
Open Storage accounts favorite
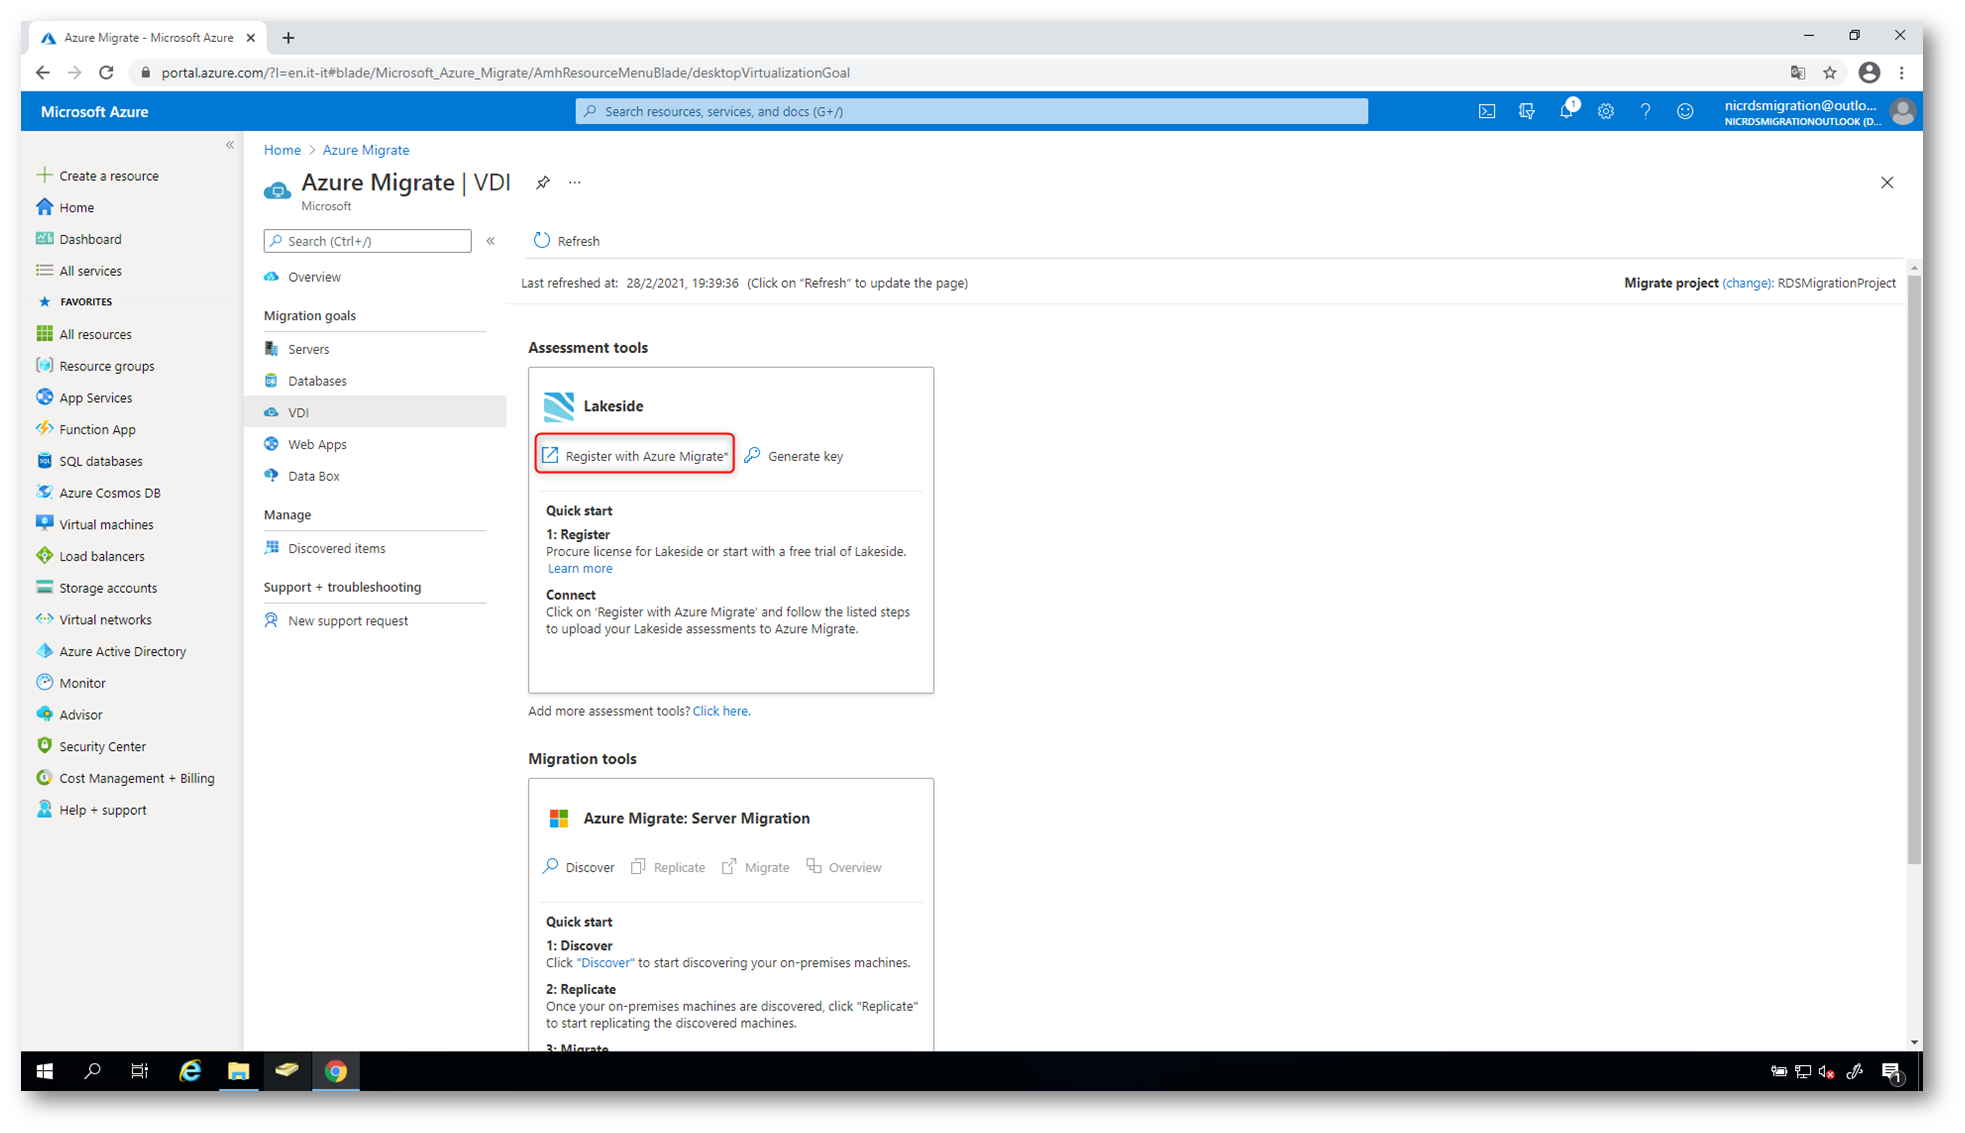point(97,588)
